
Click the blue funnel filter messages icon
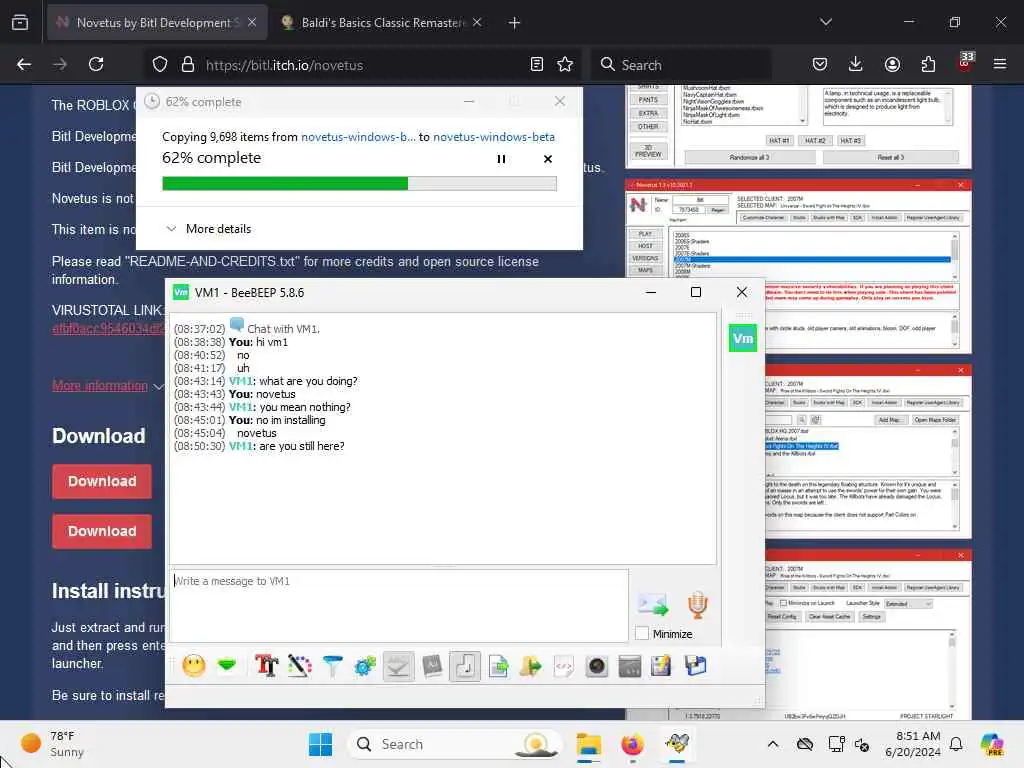(x=332, y=666)
